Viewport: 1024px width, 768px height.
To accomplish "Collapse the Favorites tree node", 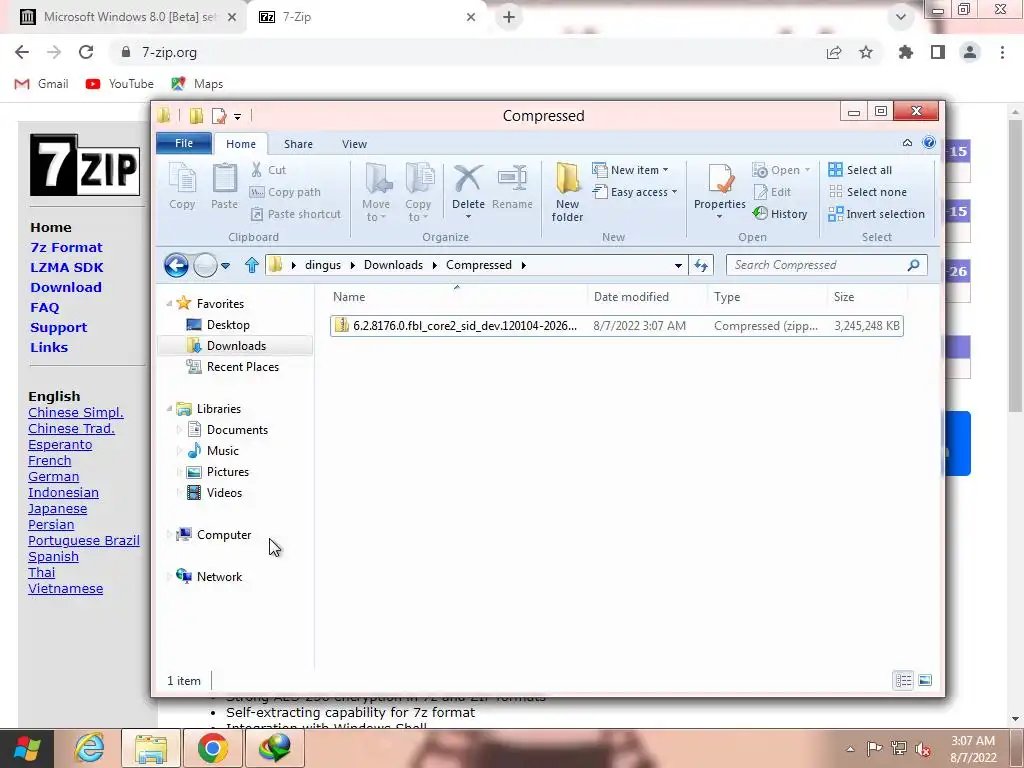I will [x=169, y=304].
